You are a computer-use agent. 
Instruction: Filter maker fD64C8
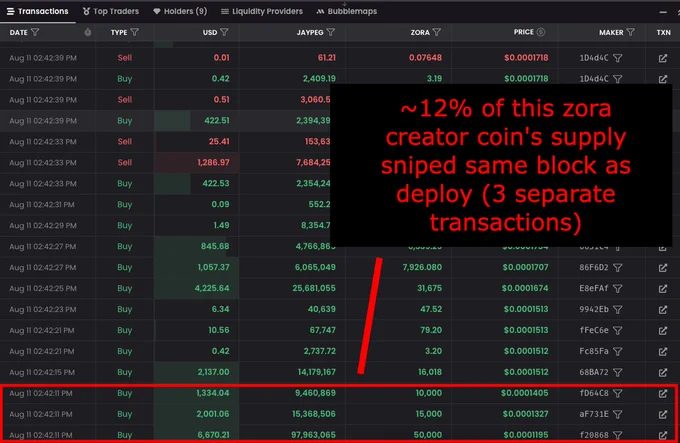click(618, 394)
